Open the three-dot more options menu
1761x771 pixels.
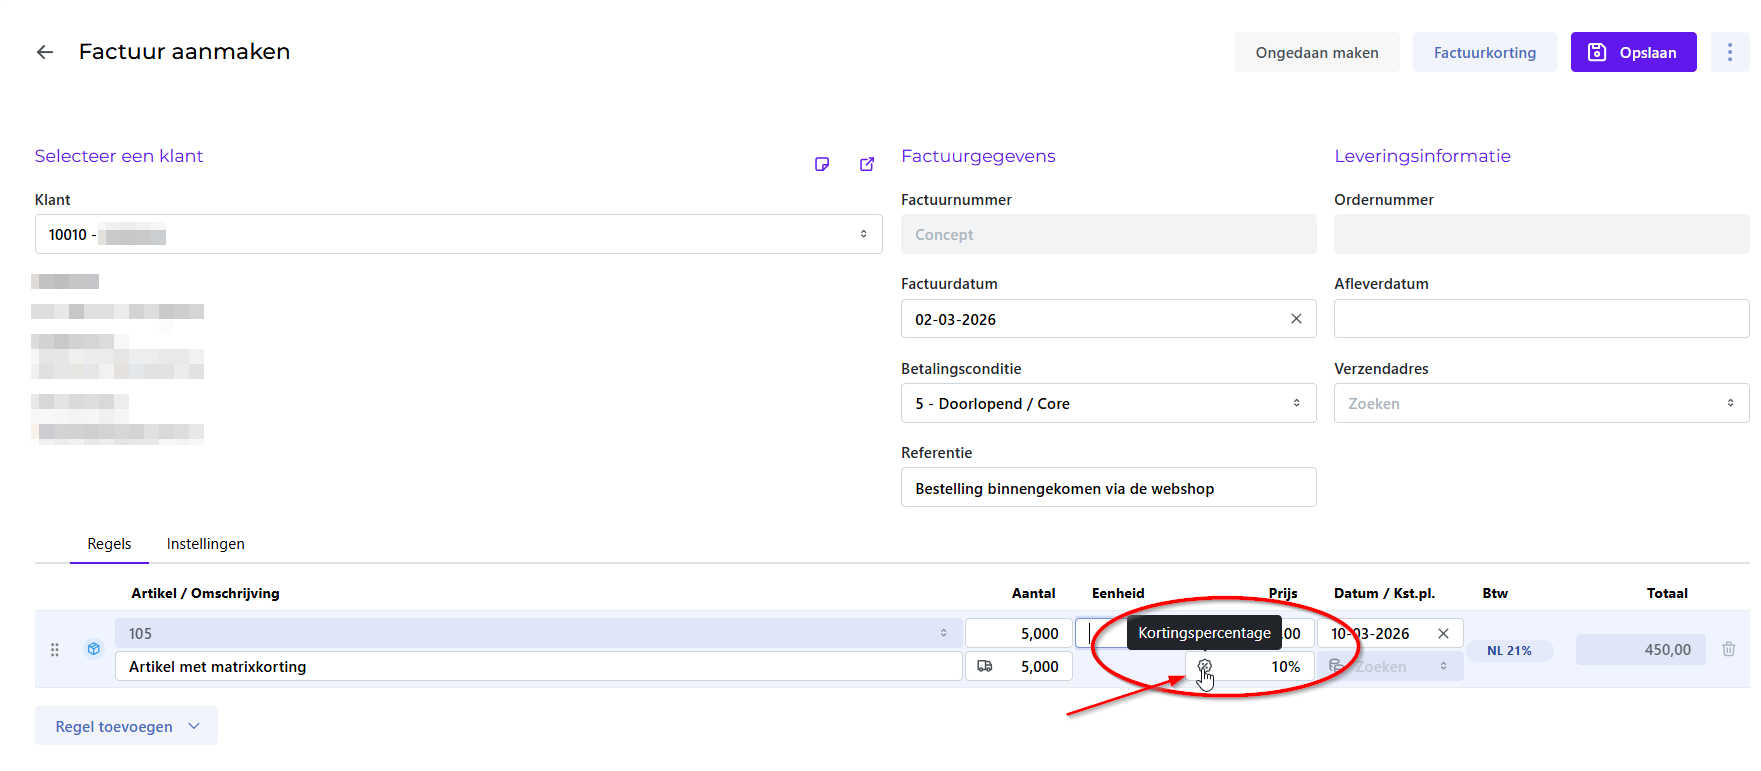(1729, 52)
